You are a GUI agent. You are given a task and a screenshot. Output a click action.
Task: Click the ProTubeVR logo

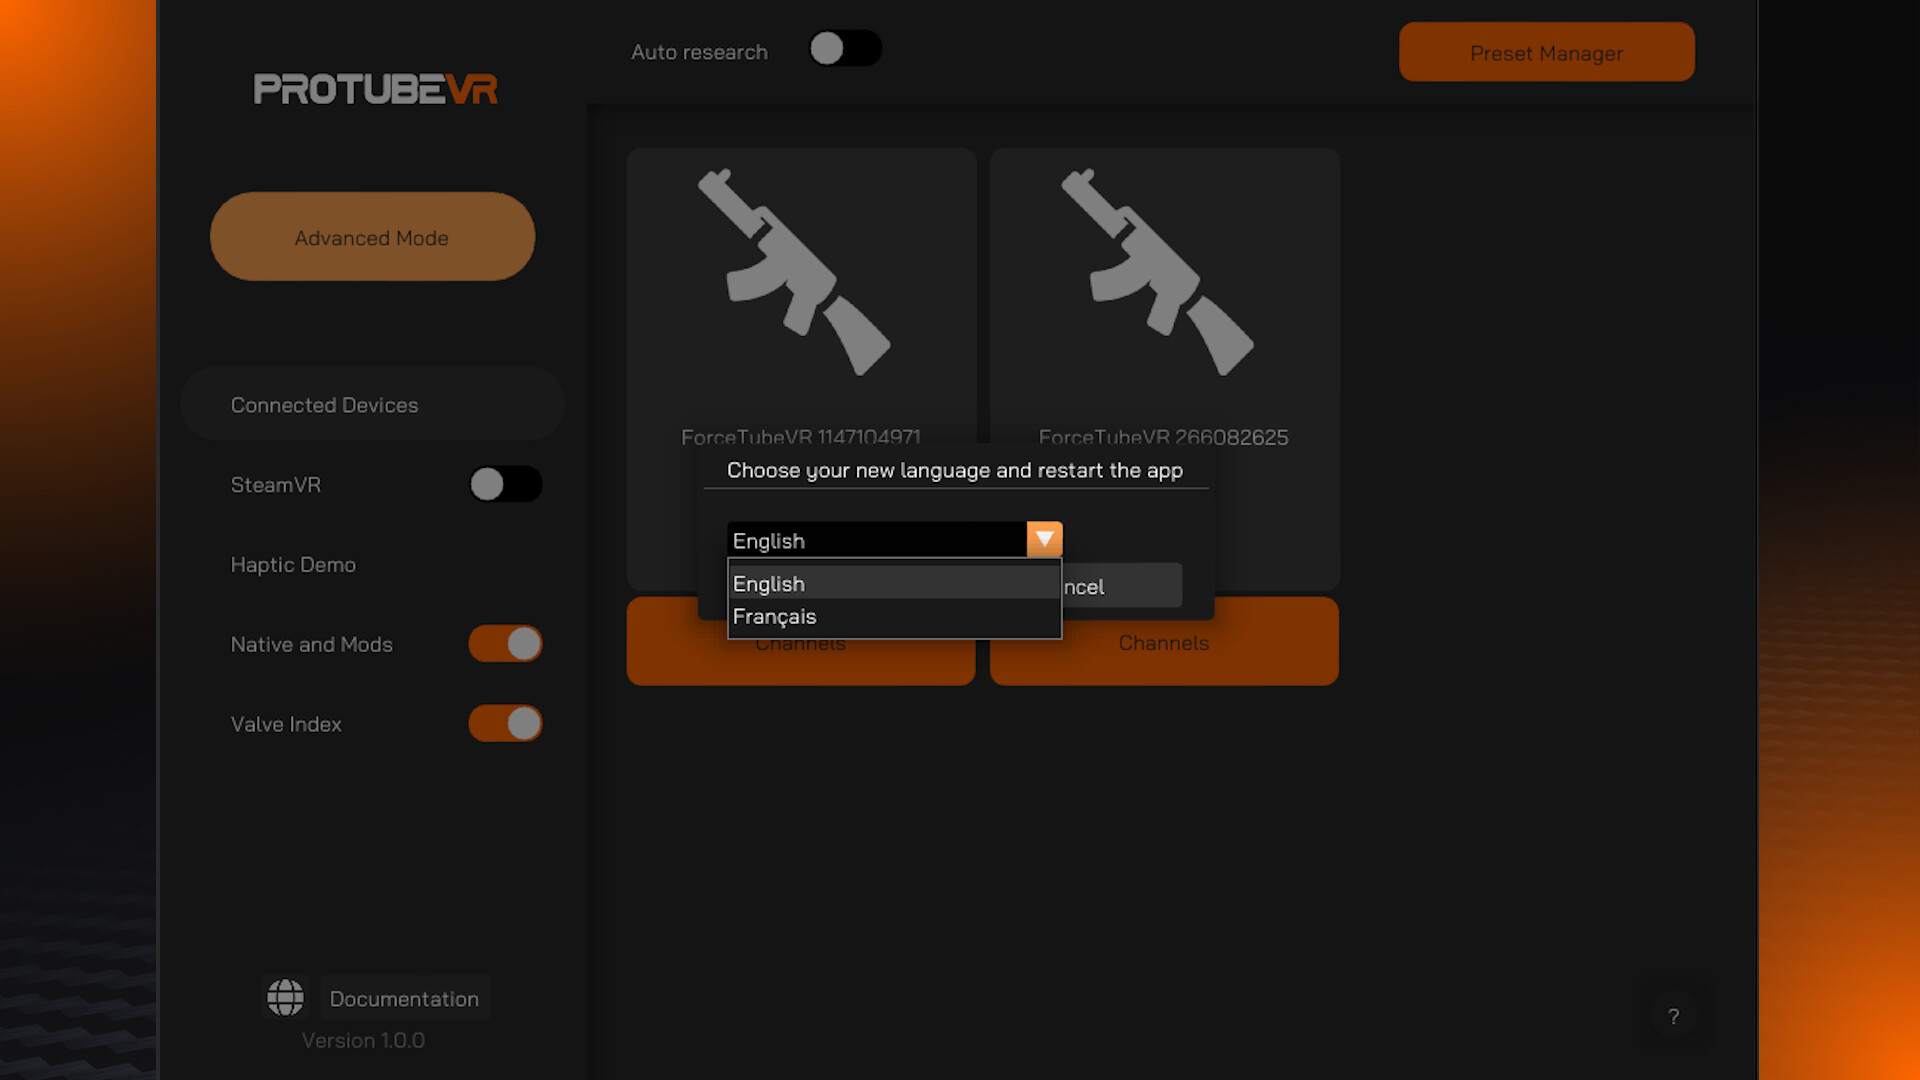tap(376, 89)
